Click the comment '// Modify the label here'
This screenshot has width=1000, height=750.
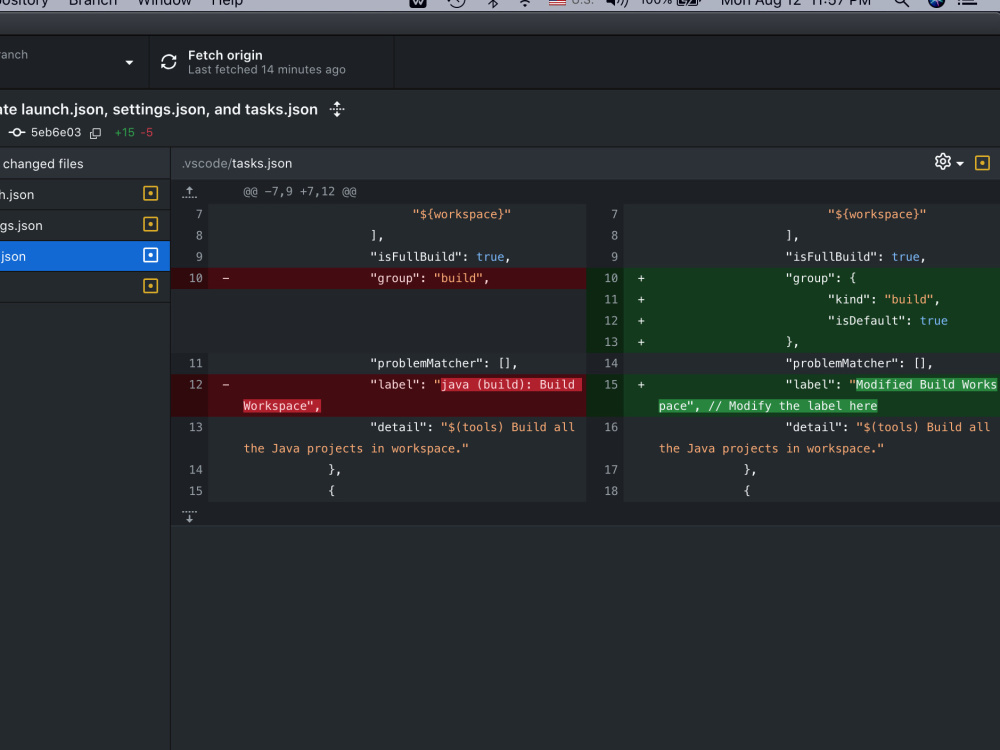click(793, 406)
